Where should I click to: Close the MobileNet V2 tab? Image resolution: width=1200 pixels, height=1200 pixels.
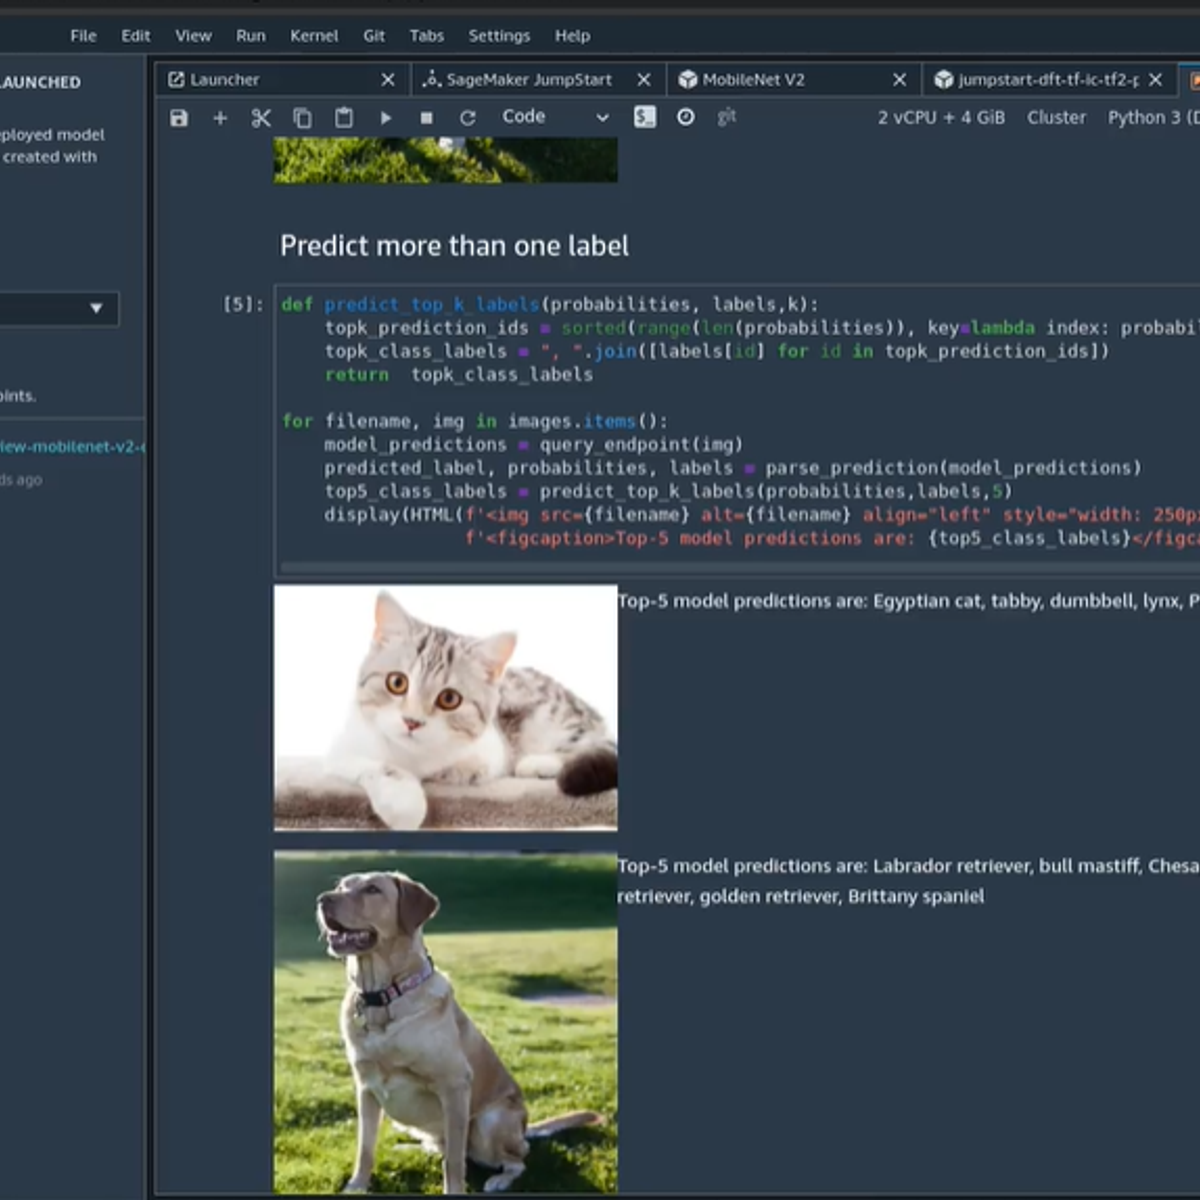900,80
